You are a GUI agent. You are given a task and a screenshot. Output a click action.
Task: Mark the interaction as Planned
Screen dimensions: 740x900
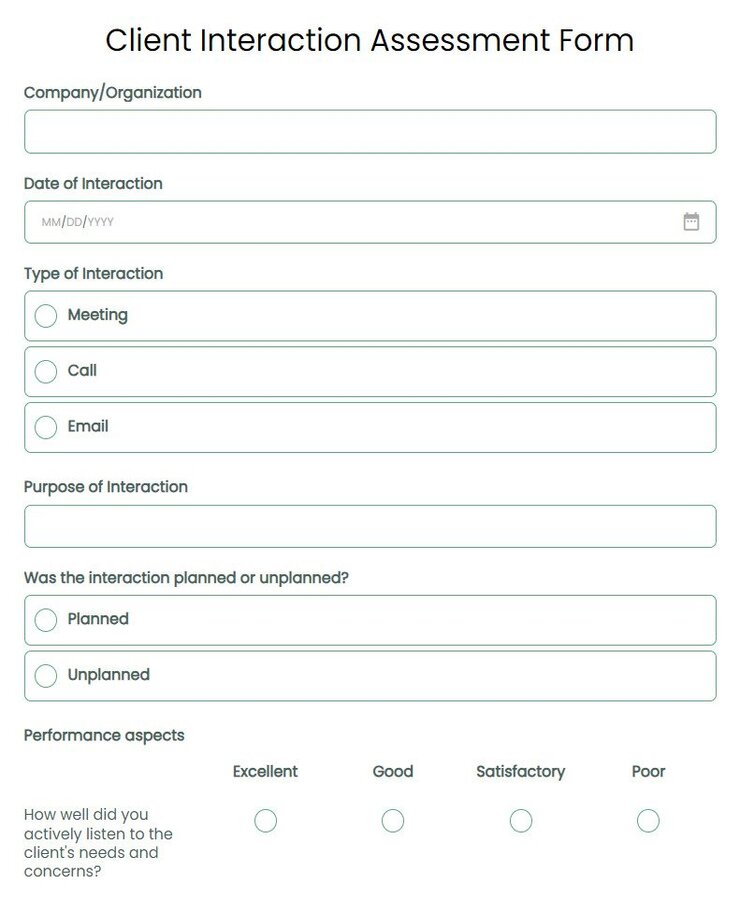click(45, 619)
